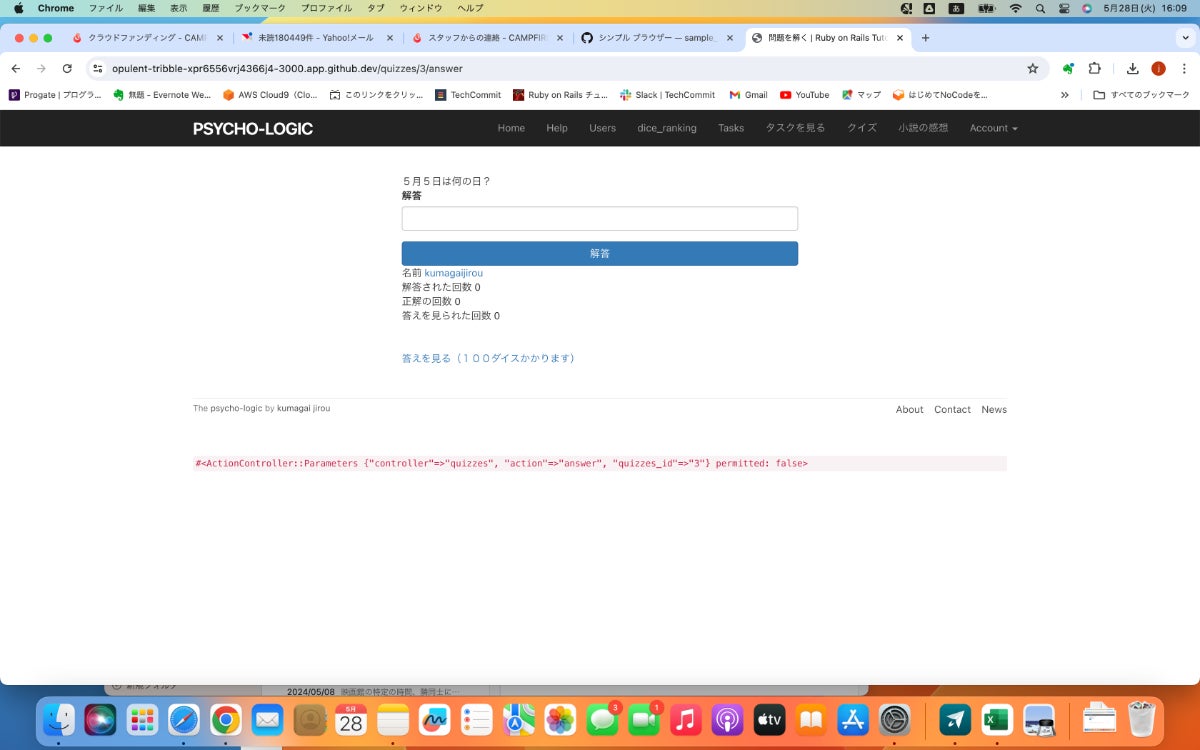The image size is (1200, 750).
Task: Expand the Account dropdown in the navbar
Action: [992, 128]
